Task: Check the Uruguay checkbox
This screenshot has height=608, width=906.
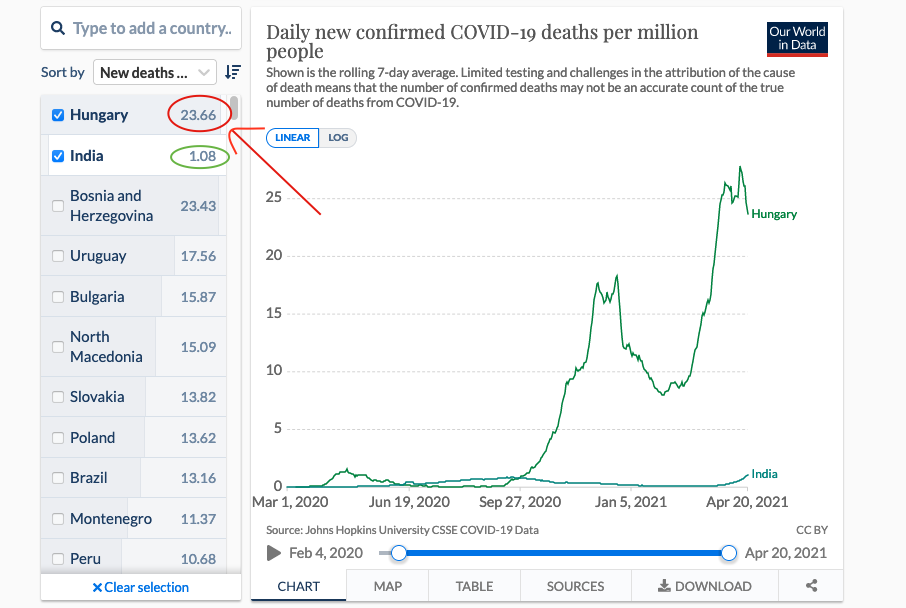Action: (x=58, y=256)
